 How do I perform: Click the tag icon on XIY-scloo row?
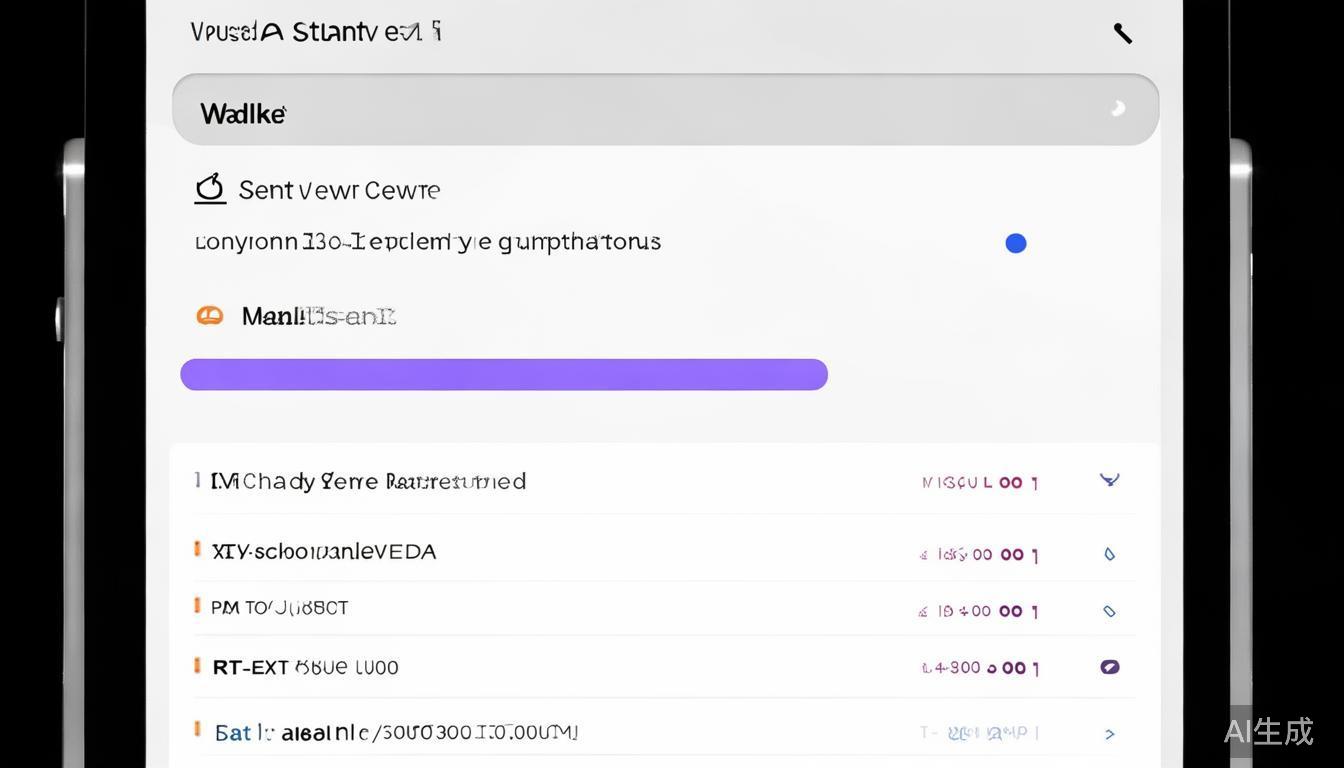pos(1109,554)
